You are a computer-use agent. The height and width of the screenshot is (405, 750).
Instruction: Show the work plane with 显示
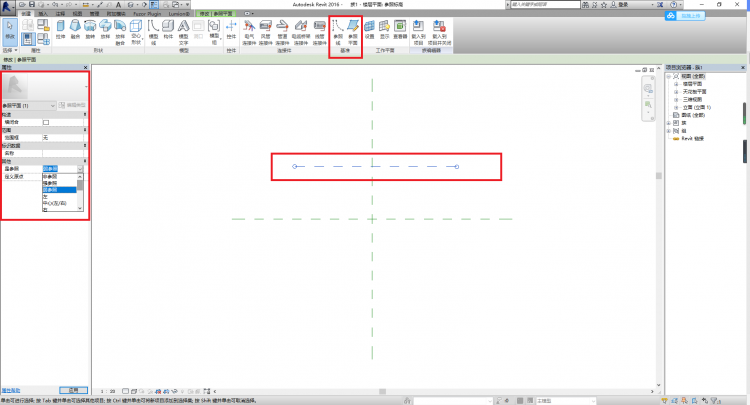385,30
